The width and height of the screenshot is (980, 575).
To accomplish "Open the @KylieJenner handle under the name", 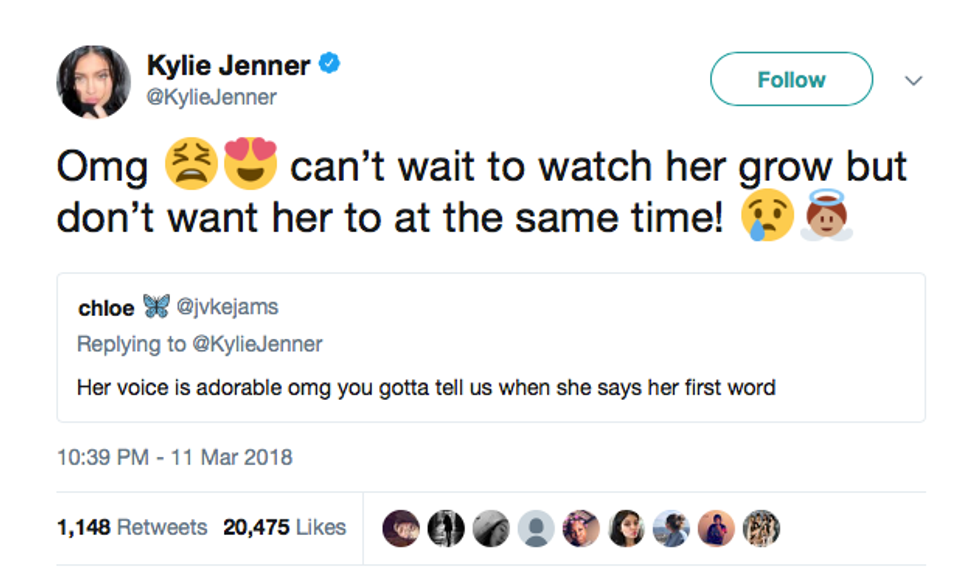I will [x=212, y=97].
